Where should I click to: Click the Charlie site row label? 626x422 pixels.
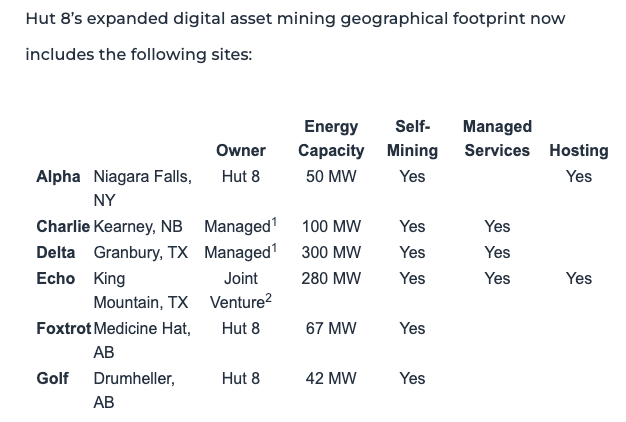tap(63, 226)
